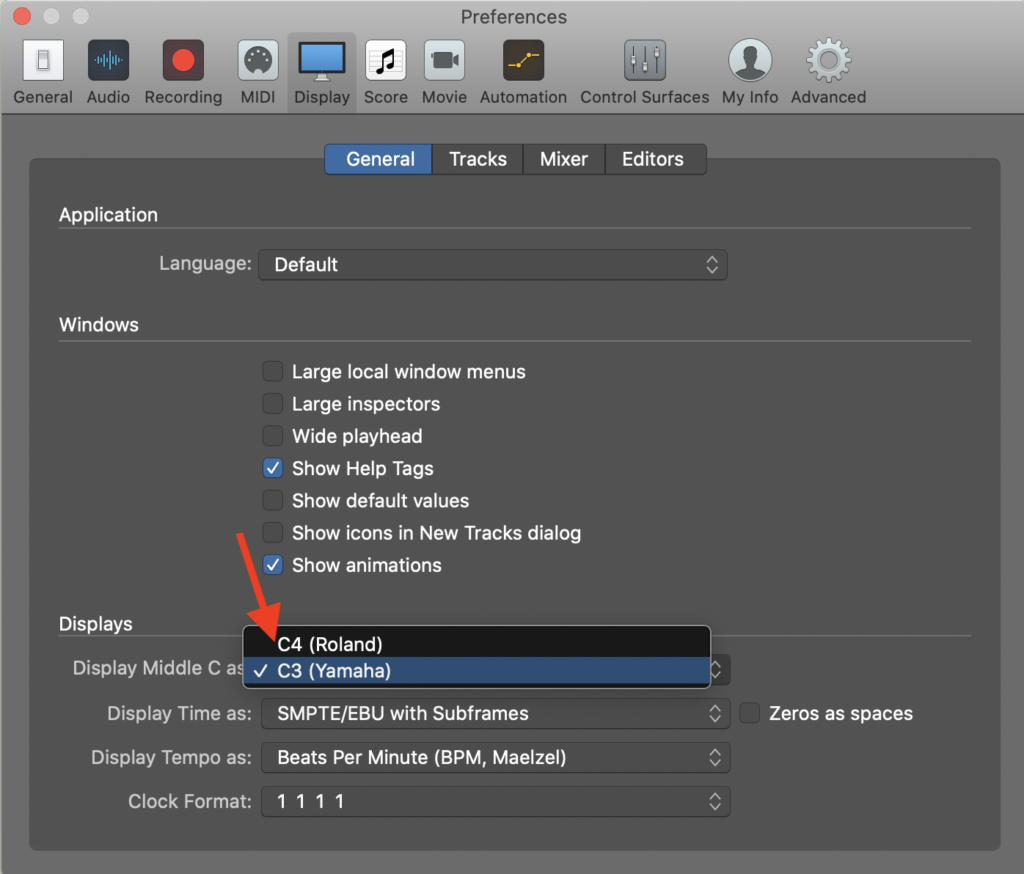Switch to the Editors tab
This screenshot has width=1024, height=874.
click(654, 159)
